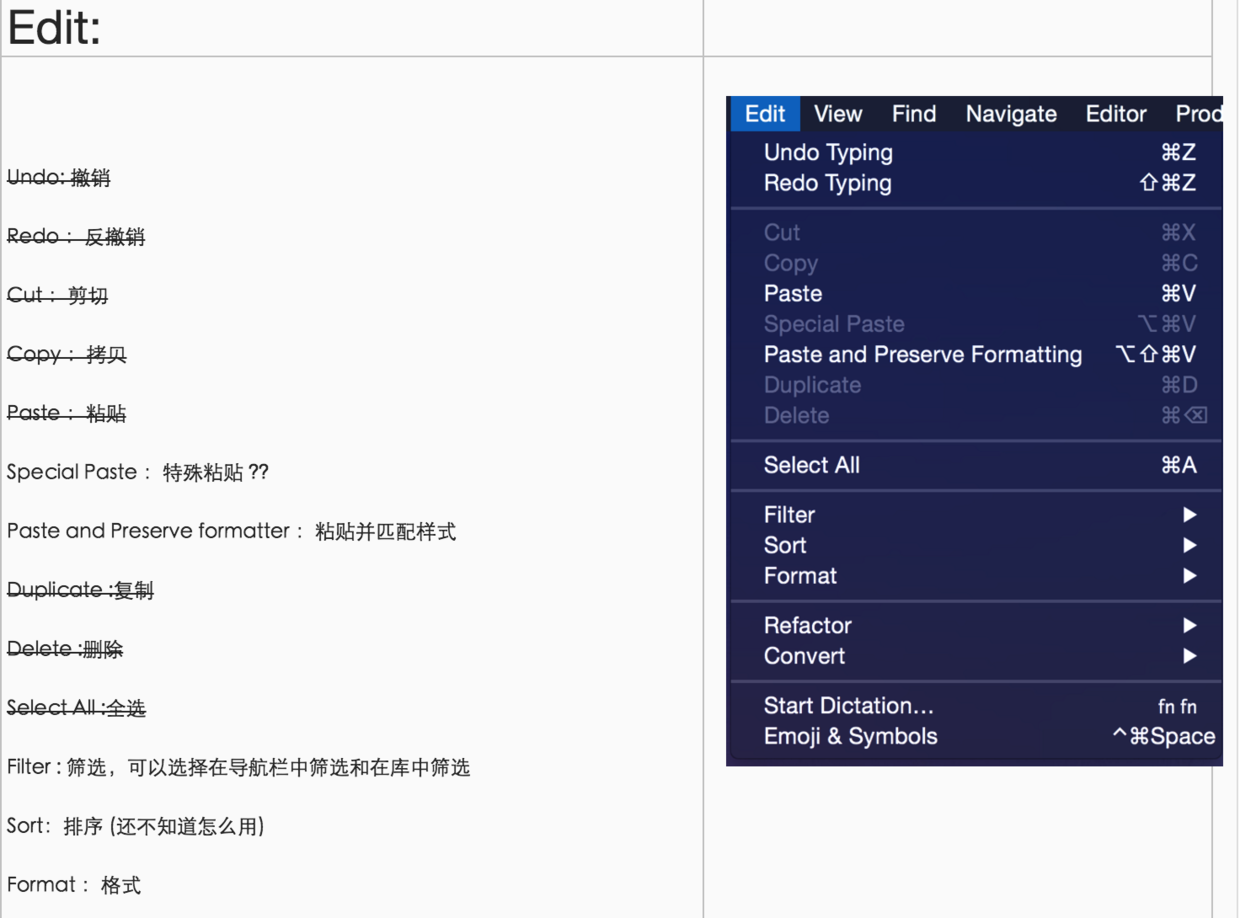Image resolution: width=1240 pixels, height=918 pixels.
Task: Click the Format: 格式 line
Action: click(x=74, y=885)
